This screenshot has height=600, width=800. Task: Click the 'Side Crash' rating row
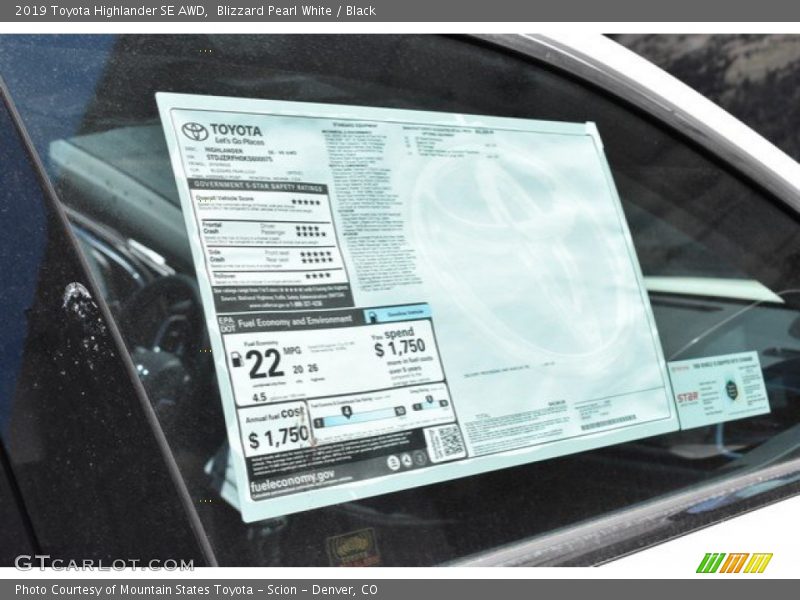point(272,258)
